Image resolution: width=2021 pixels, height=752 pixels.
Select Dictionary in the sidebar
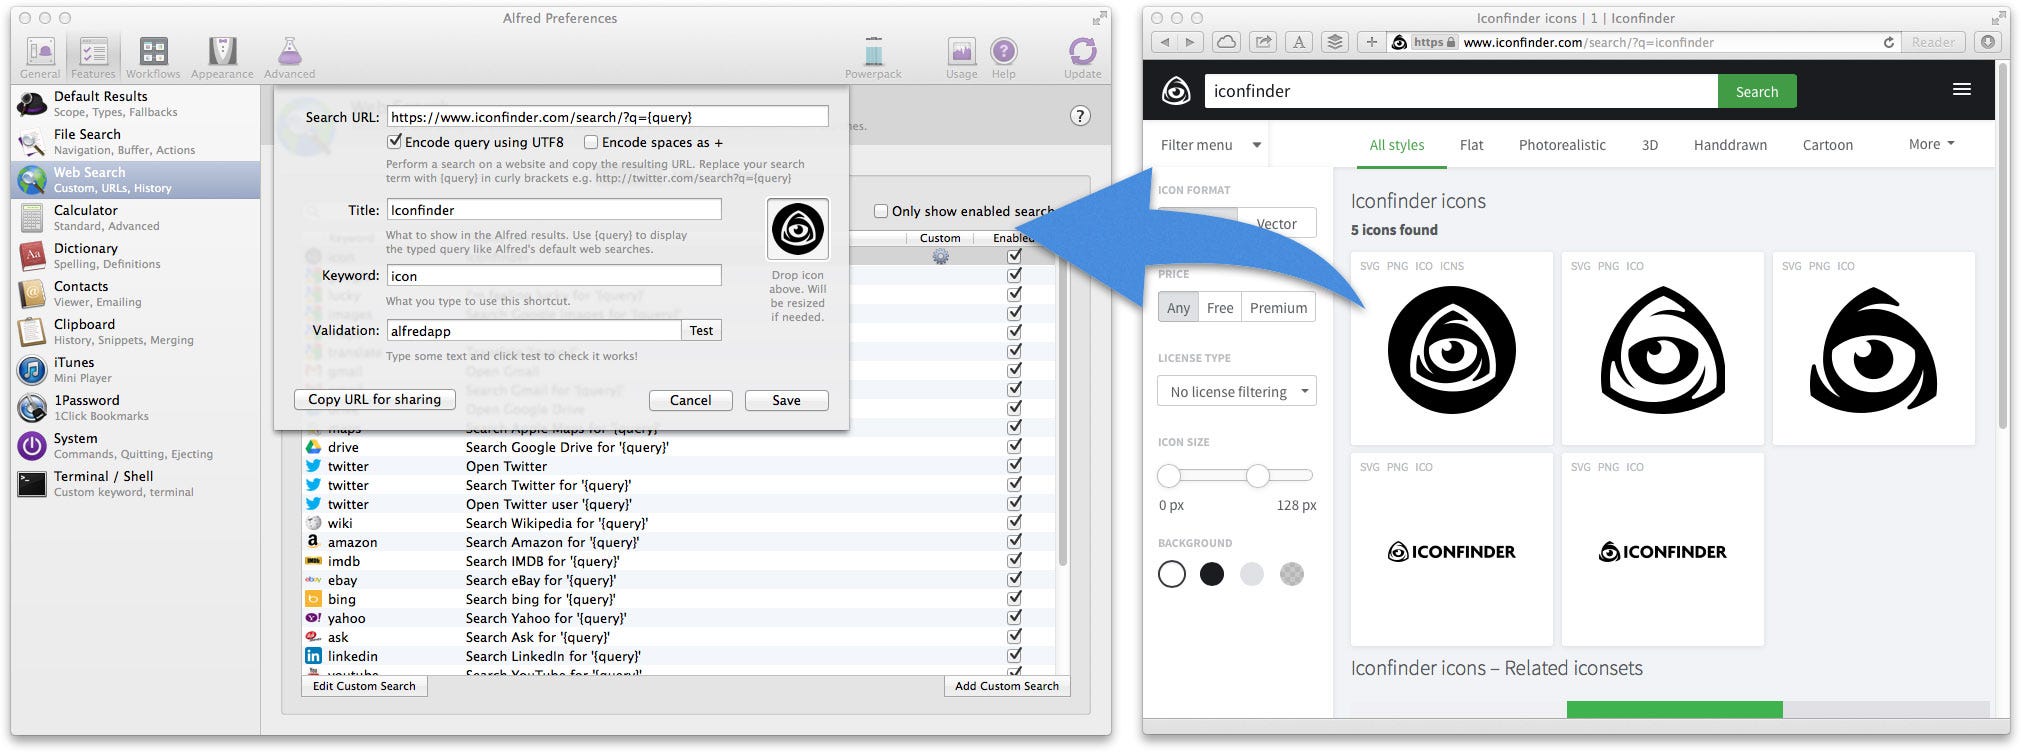(136, 256)
